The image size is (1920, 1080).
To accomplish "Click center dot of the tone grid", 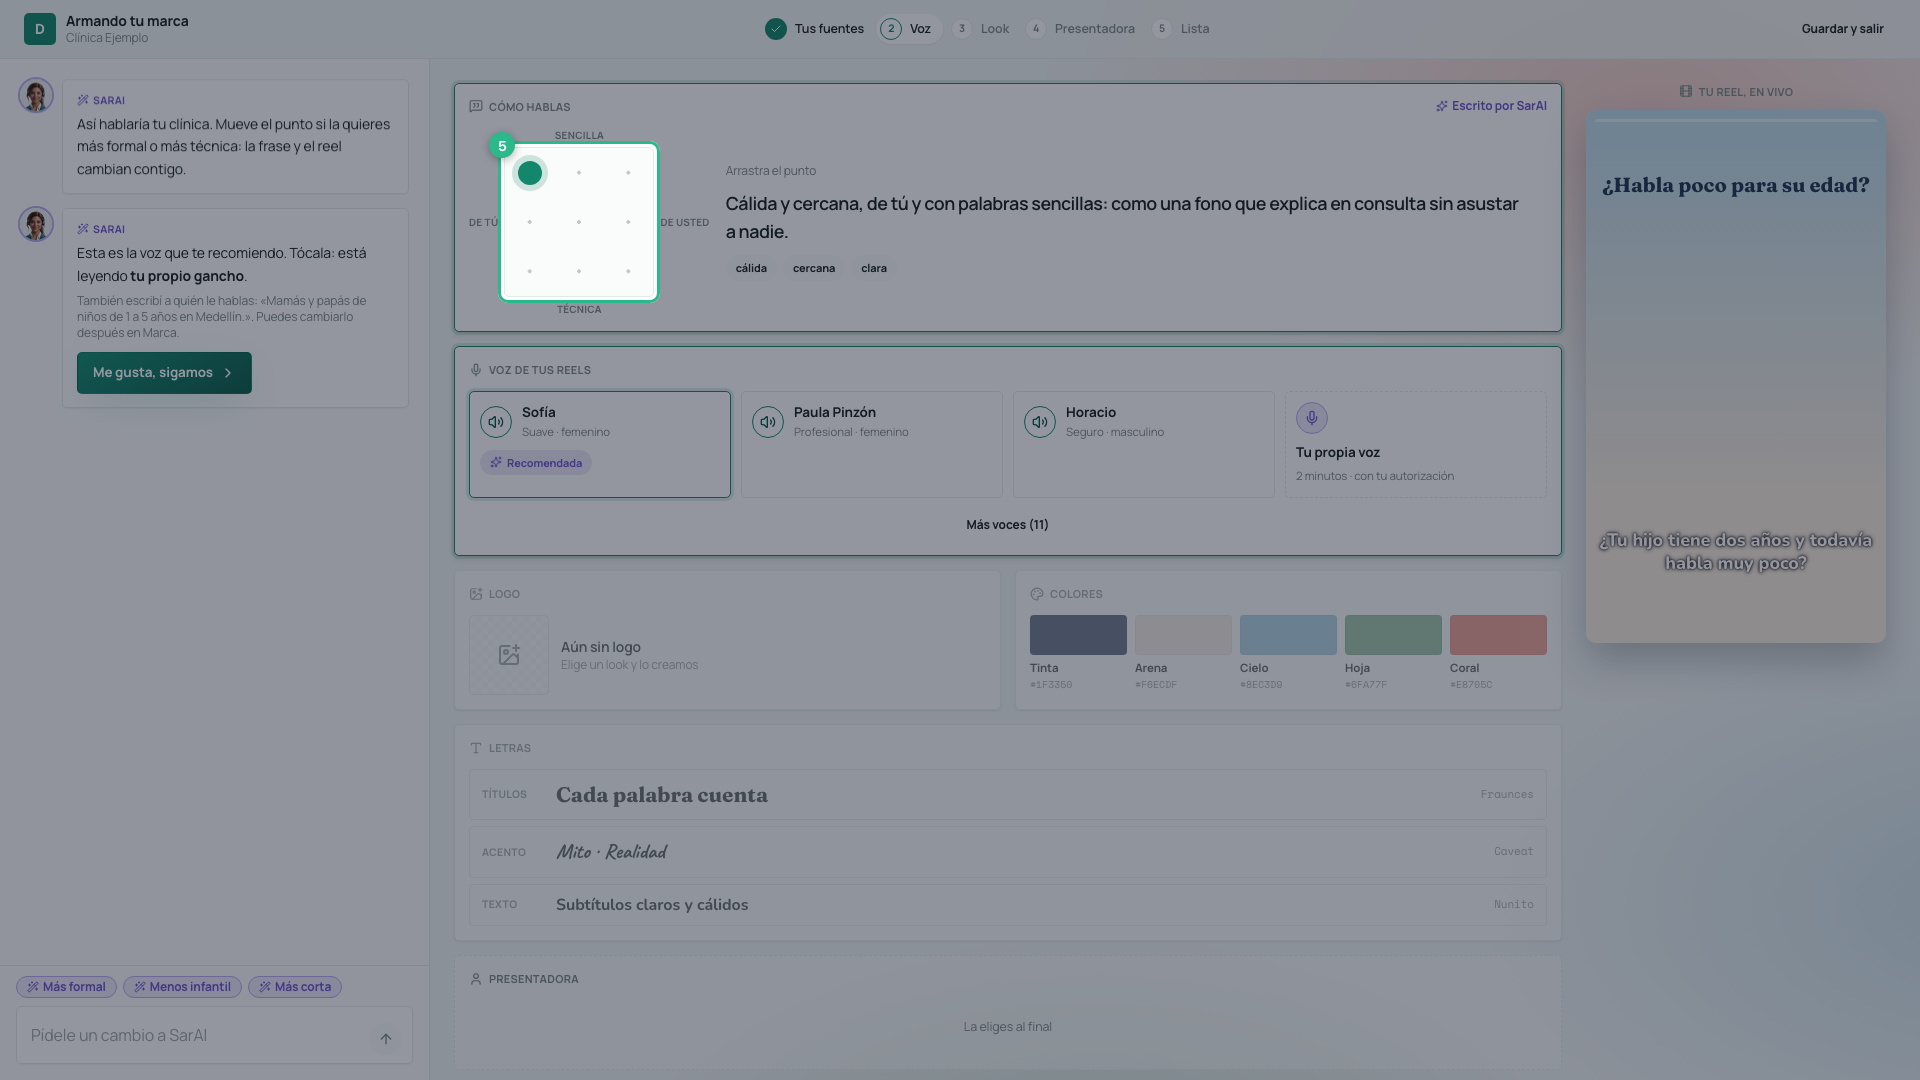I will click(x=579, y=222).
